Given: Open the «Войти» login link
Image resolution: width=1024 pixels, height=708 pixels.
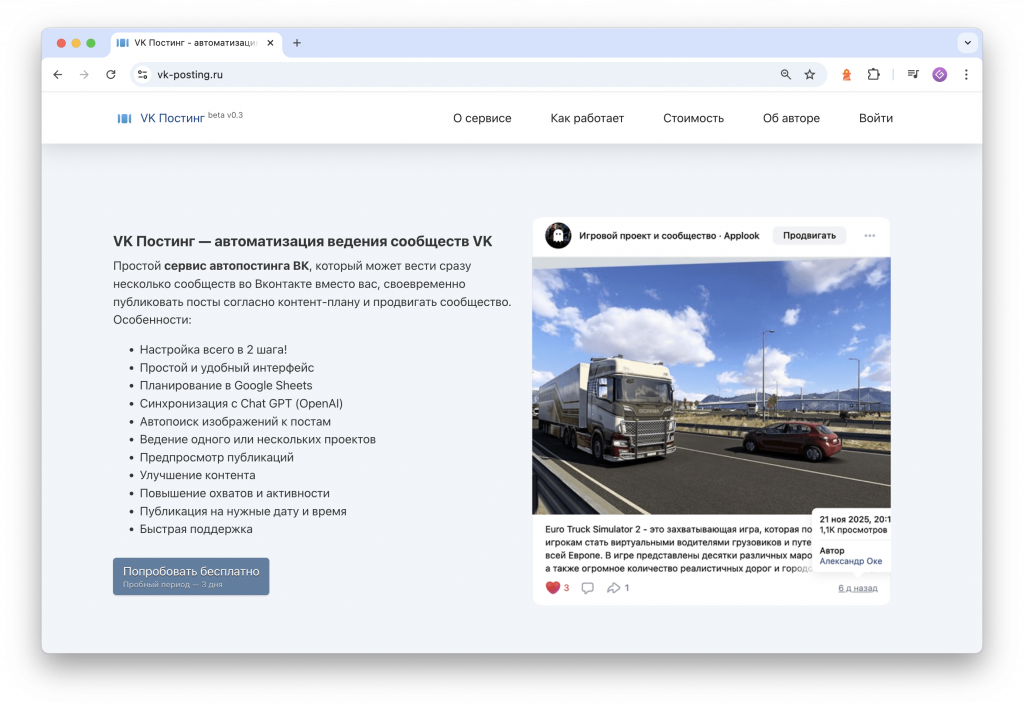Looking at the screenshot, I should pyautogui.click(x=875, y=118).
